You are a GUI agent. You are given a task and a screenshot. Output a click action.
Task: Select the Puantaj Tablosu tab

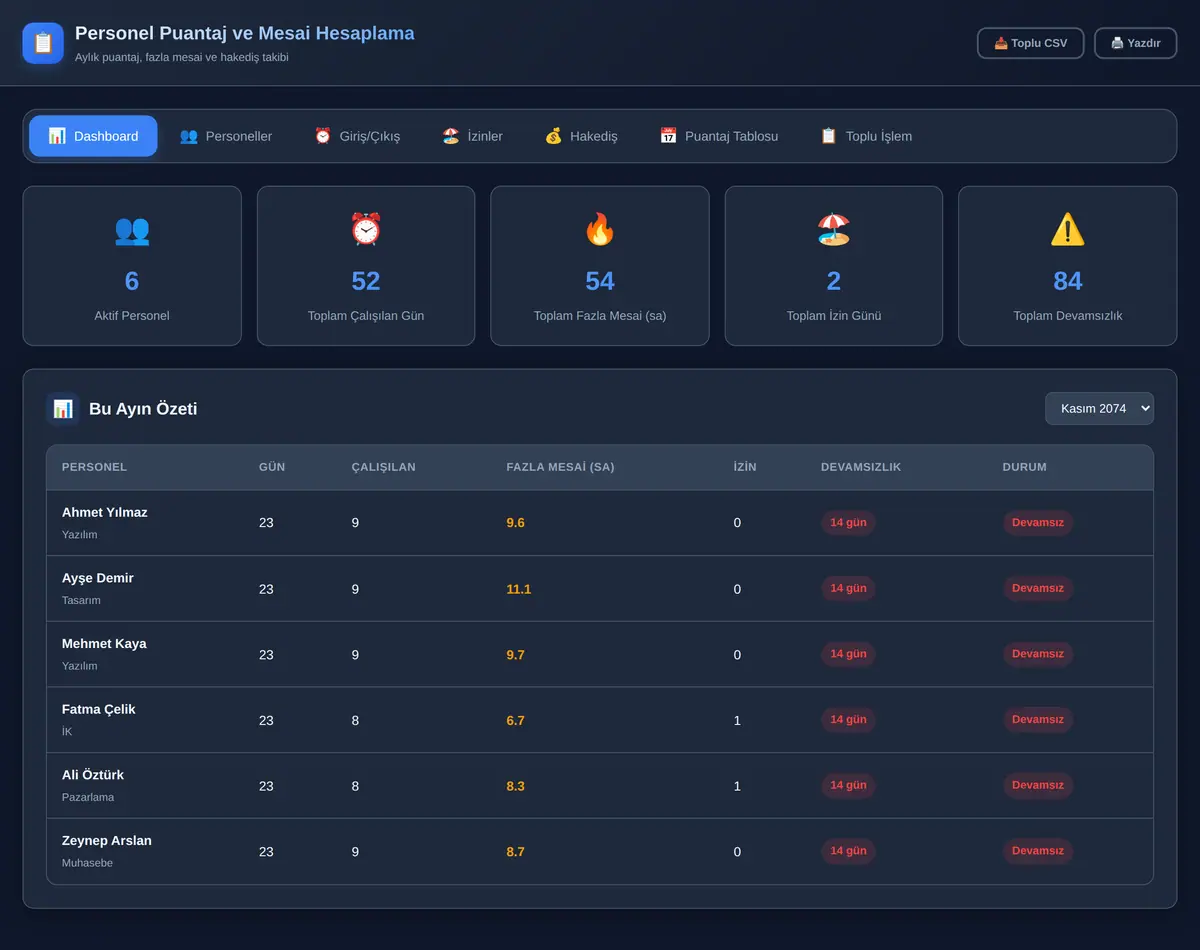[719, 136]
